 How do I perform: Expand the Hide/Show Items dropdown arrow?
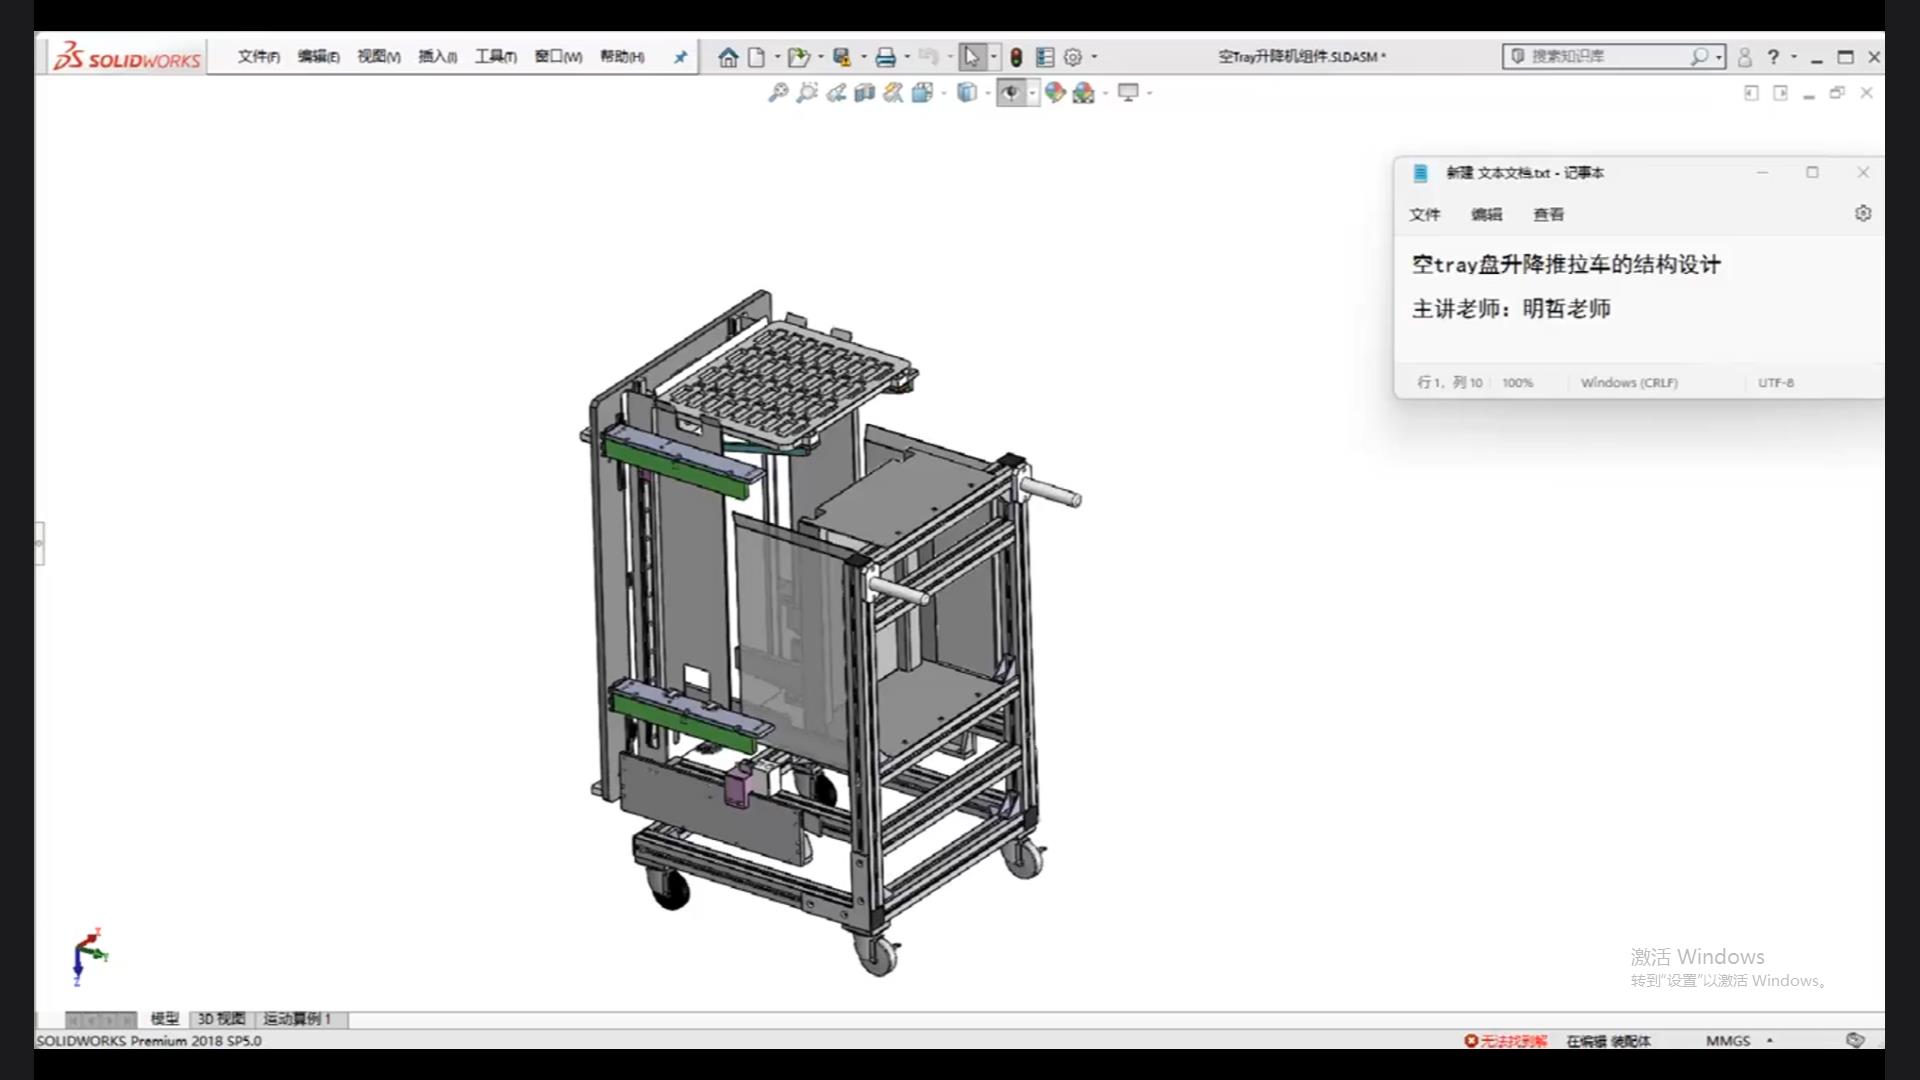(1032, 93)
